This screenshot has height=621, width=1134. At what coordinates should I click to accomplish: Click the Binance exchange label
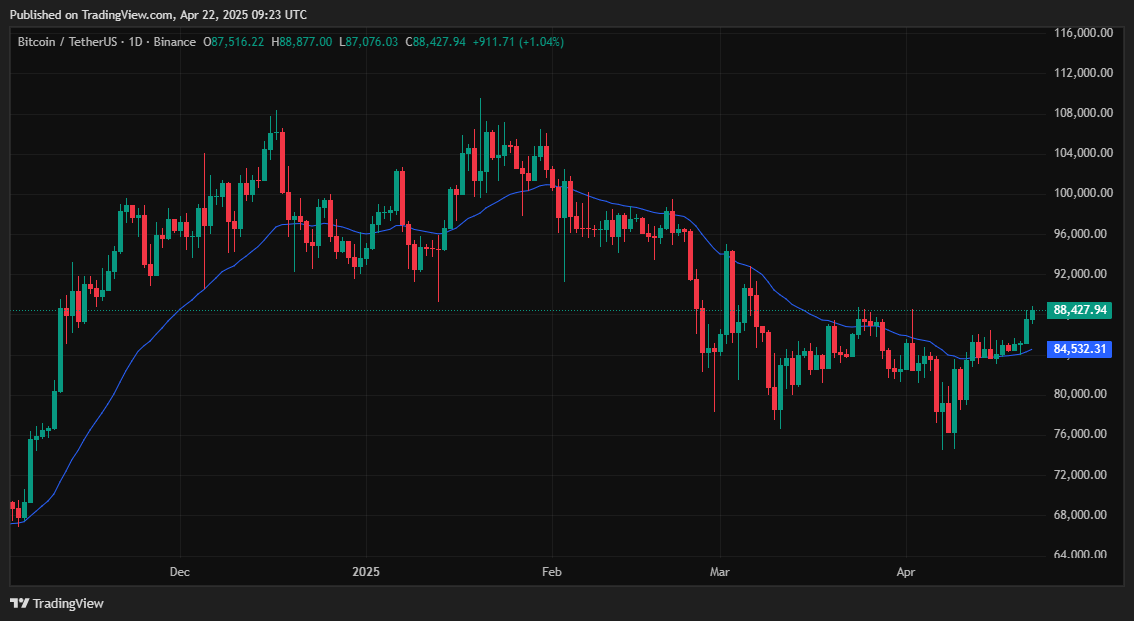tap(174, 42)
